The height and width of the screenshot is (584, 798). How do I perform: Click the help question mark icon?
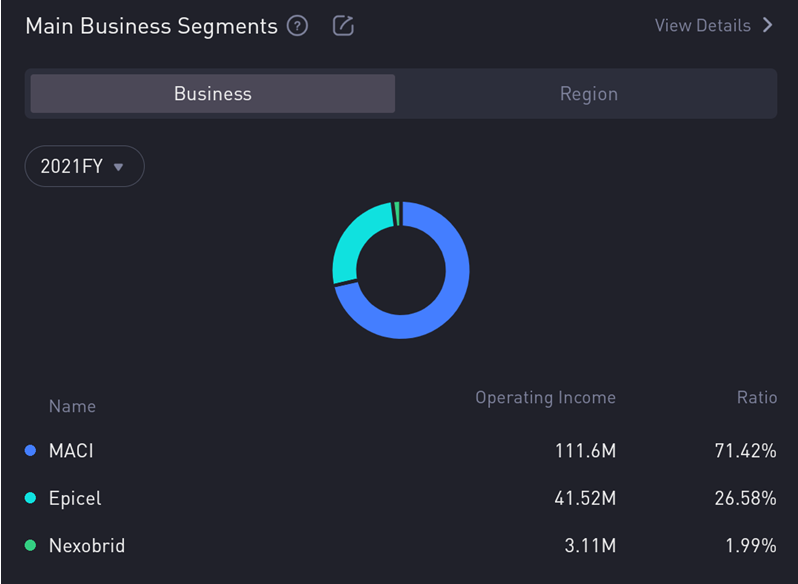(297, 26)
